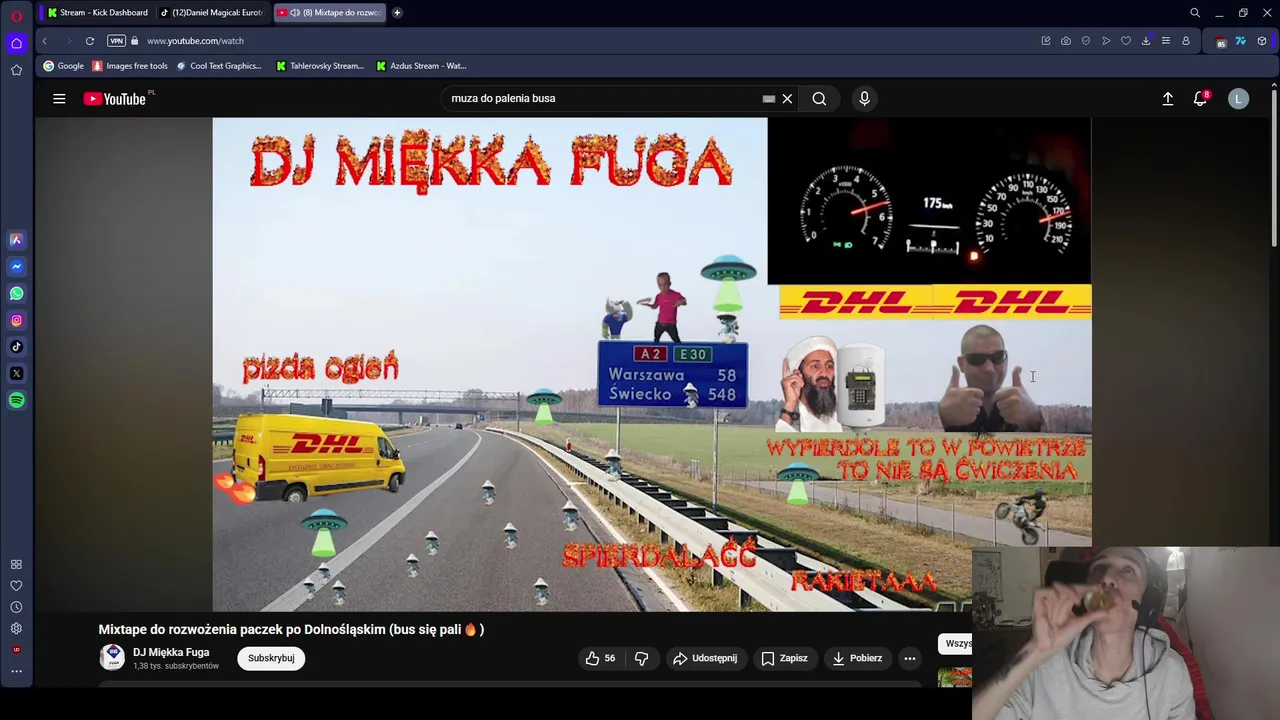Select the Mixtape YouTube tab

pyautogui.click(x=329, y=13)
